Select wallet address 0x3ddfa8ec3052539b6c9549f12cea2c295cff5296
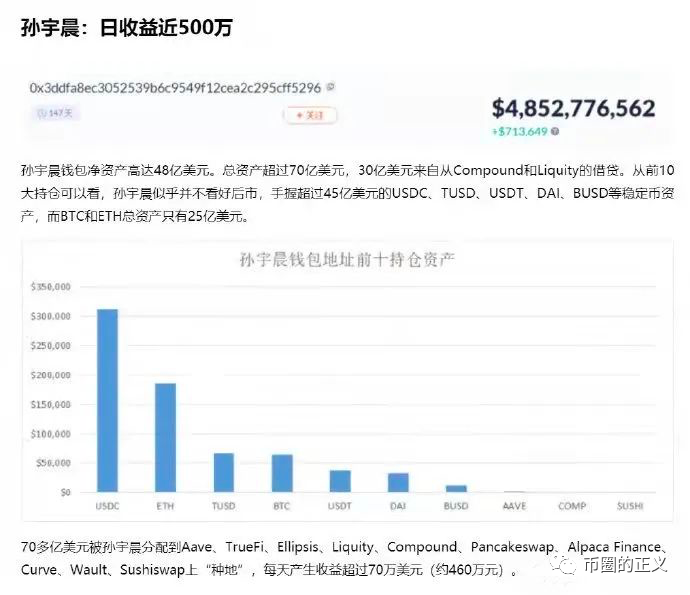Image resolution: width=690 pixels, height=595 pixels. (175, 88)
